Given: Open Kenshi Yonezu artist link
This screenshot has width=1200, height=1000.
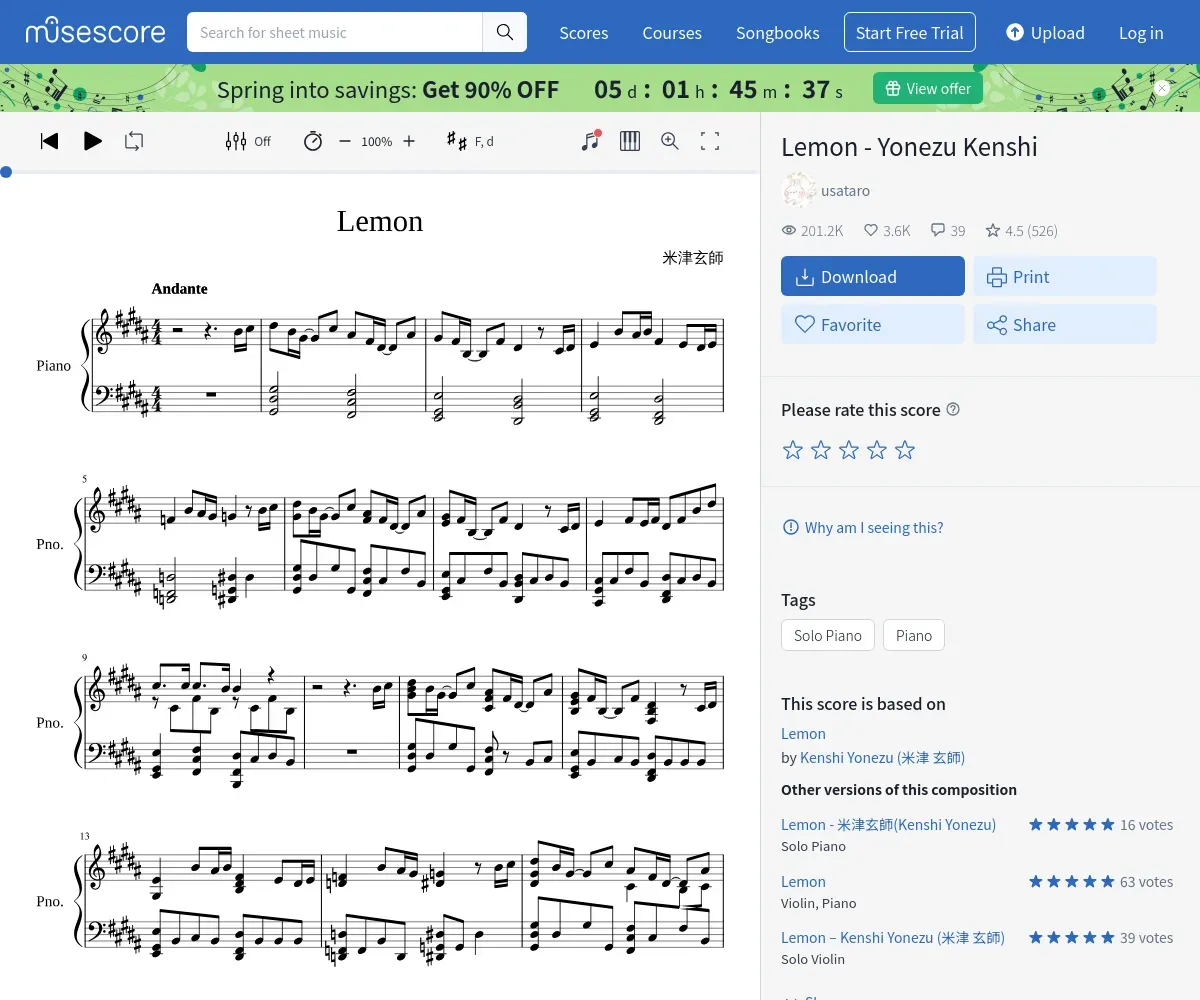Looking at the screenshot, I should [x=882, y=757].
